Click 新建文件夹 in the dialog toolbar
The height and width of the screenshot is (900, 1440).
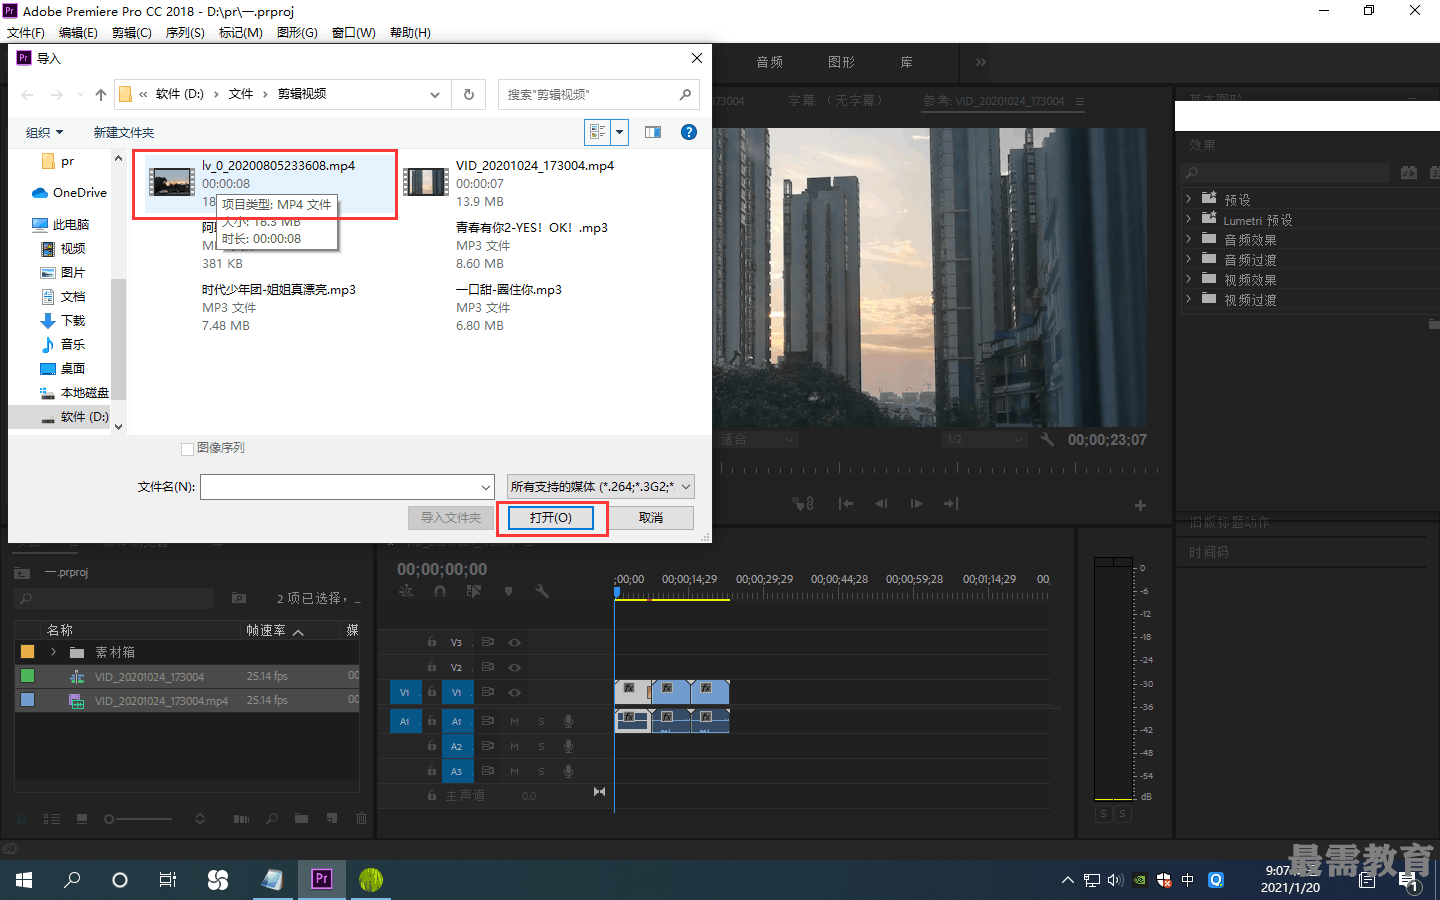point(124,133)
